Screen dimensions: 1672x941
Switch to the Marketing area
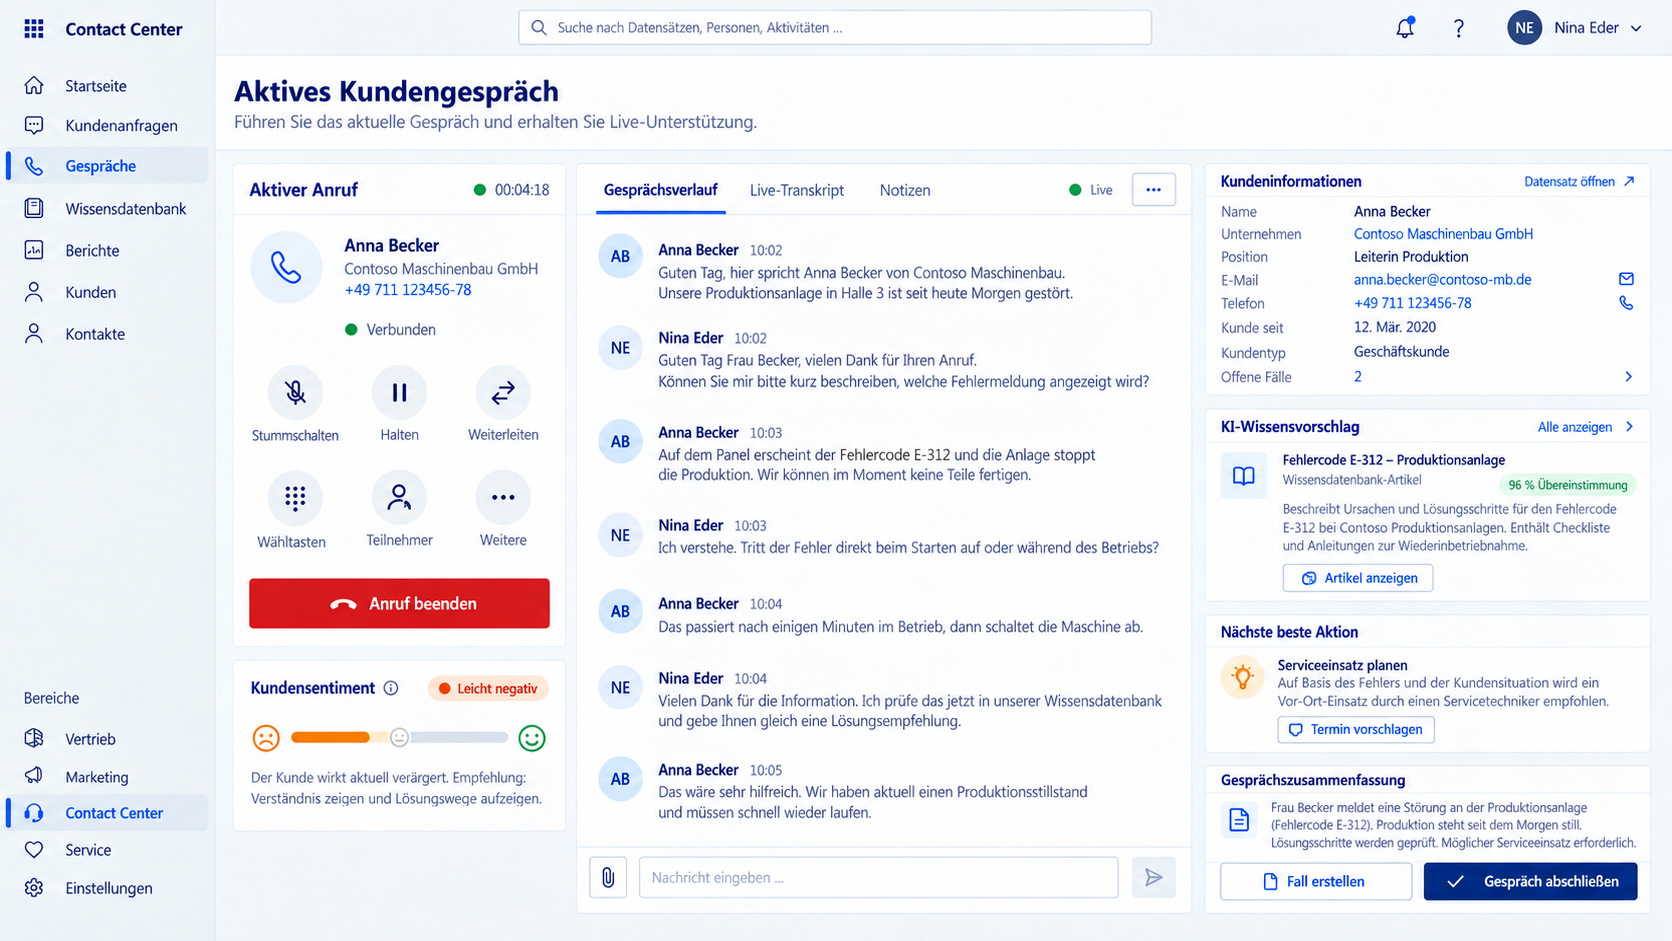(108, 777)
